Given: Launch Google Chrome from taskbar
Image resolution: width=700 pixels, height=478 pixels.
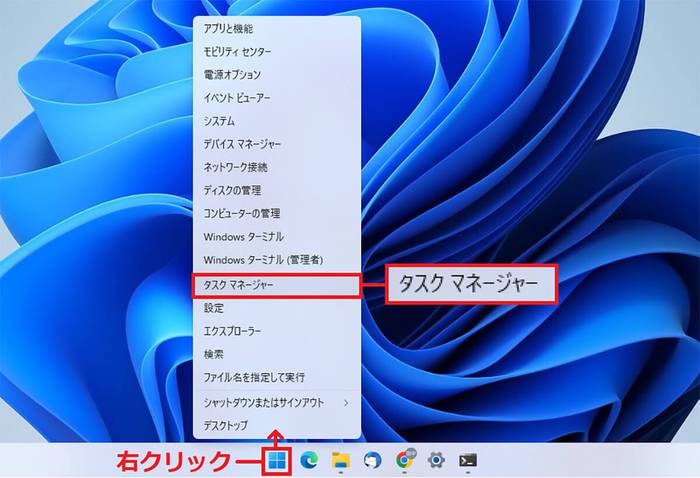Looking at the screenshot, I should tap(404, 459).
